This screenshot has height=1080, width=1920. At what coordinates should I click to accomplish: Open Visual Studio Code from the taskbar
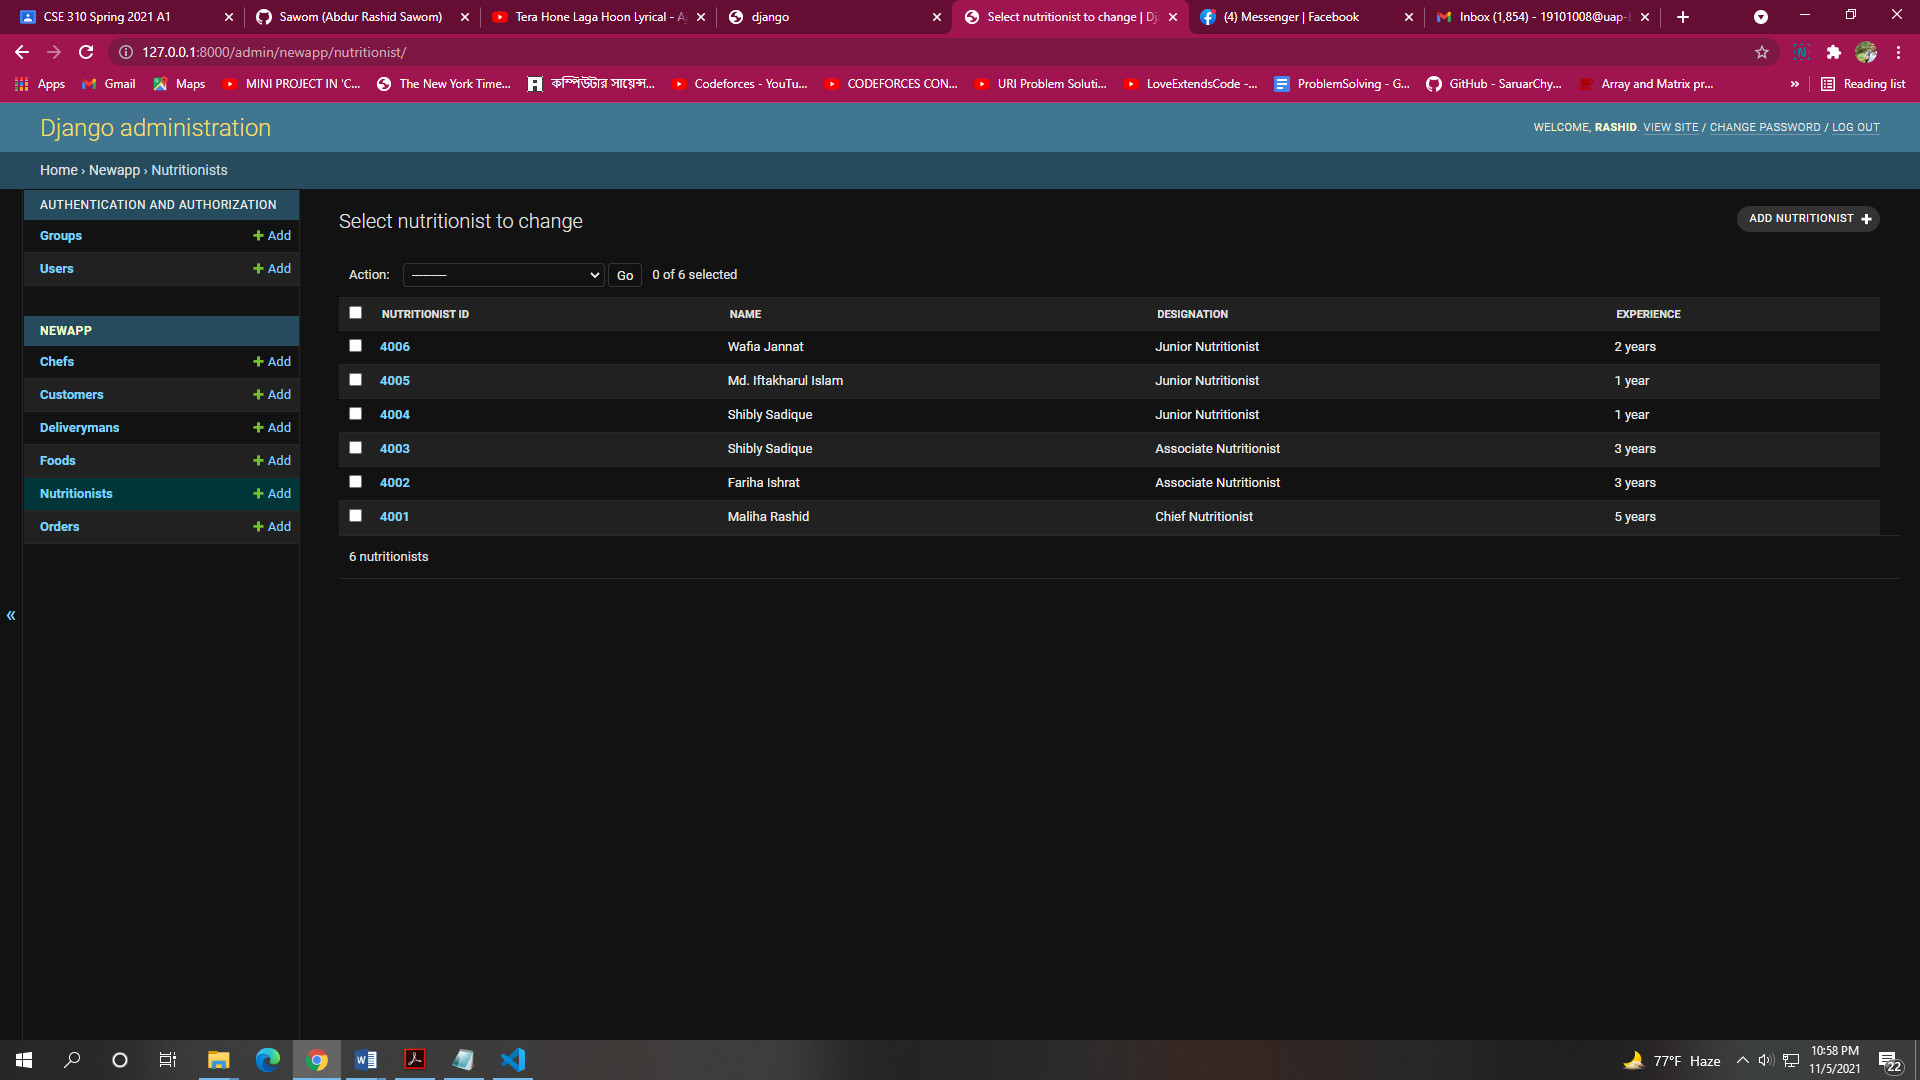pyautogui.click(x=513, y=1060)
